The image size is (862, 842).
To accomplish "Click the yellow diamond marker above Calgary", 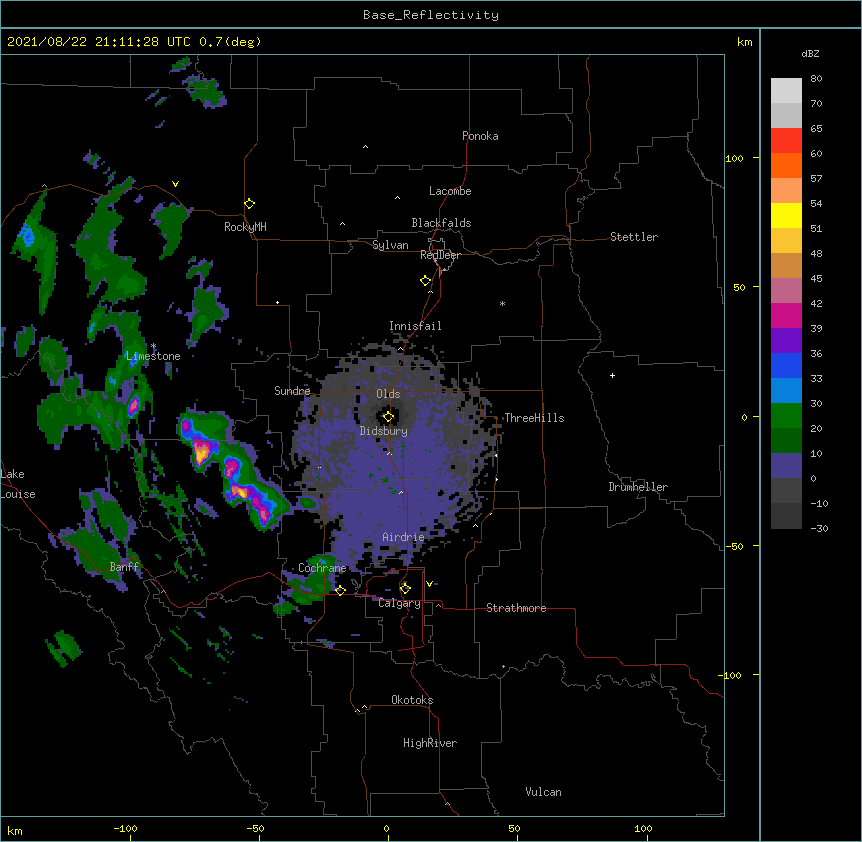I will [x=405, y=589].
